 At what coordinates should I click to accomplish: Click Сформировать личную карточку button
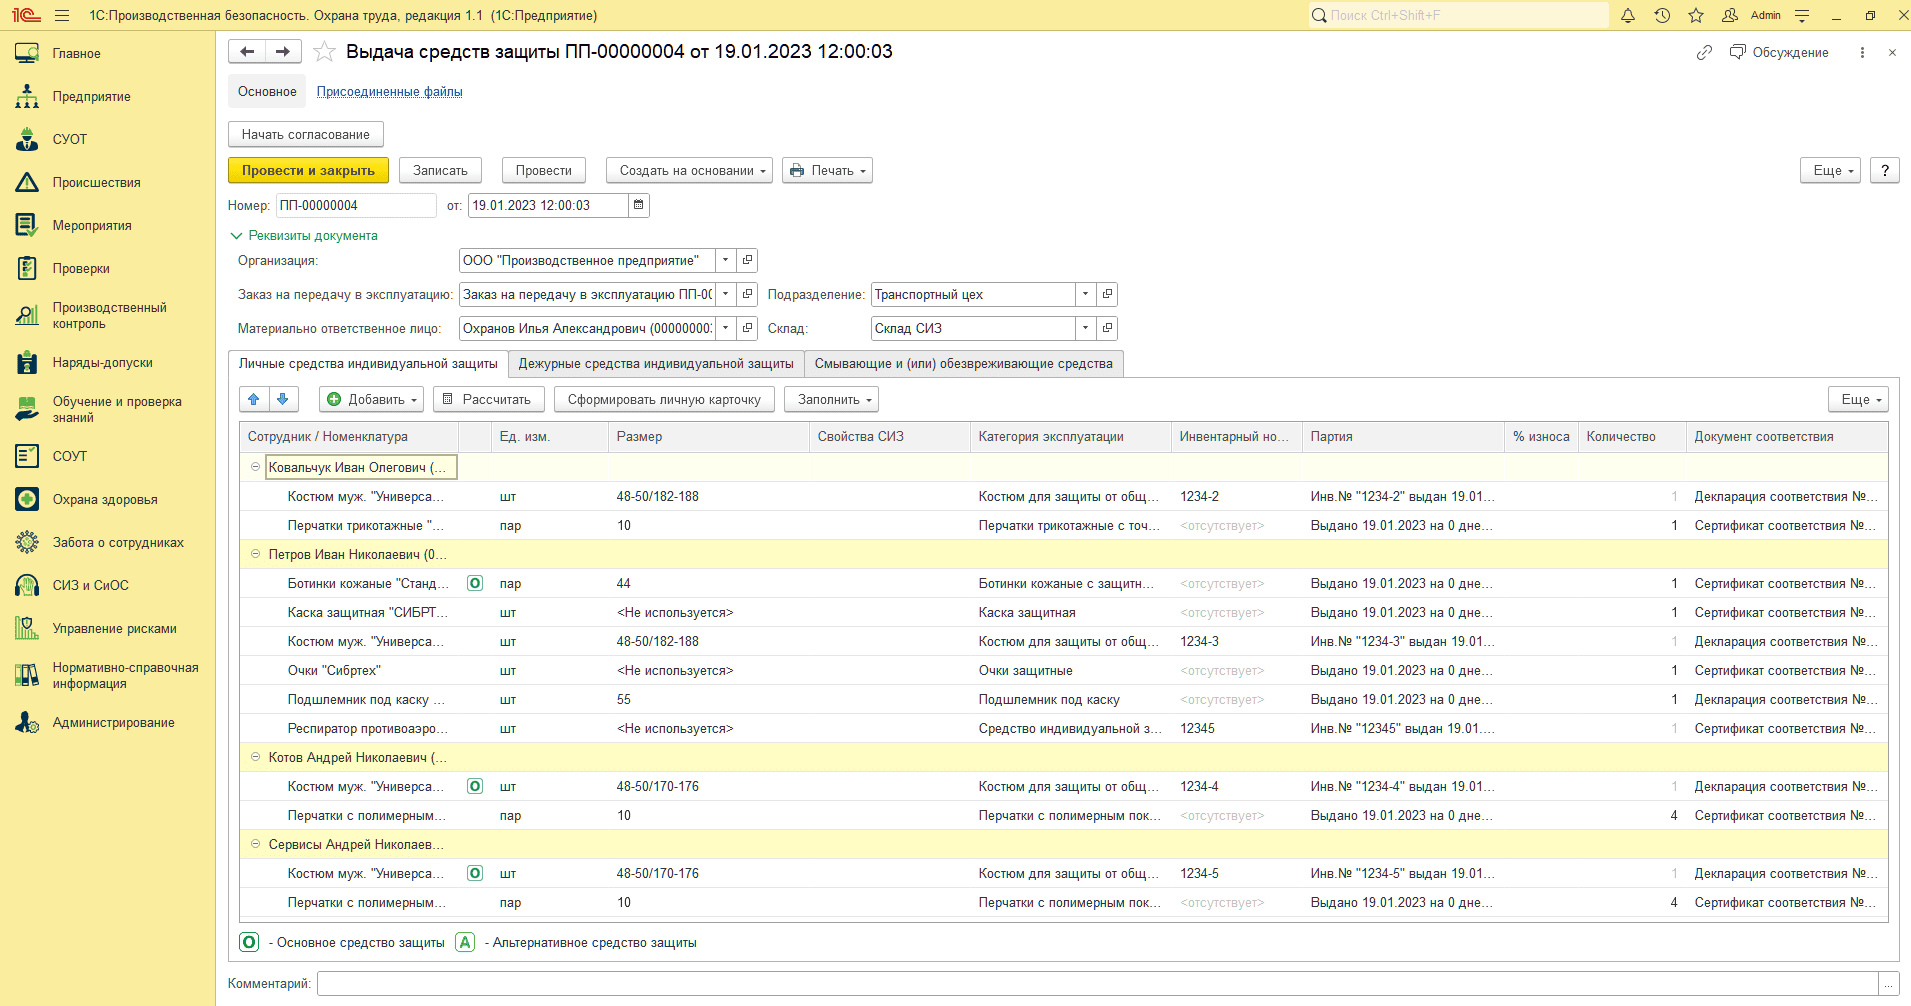(664, 399)
